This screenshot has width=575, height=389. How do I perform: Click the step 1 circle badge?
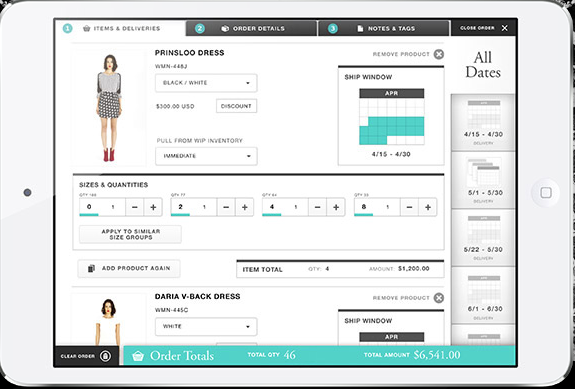coord(67,28)
